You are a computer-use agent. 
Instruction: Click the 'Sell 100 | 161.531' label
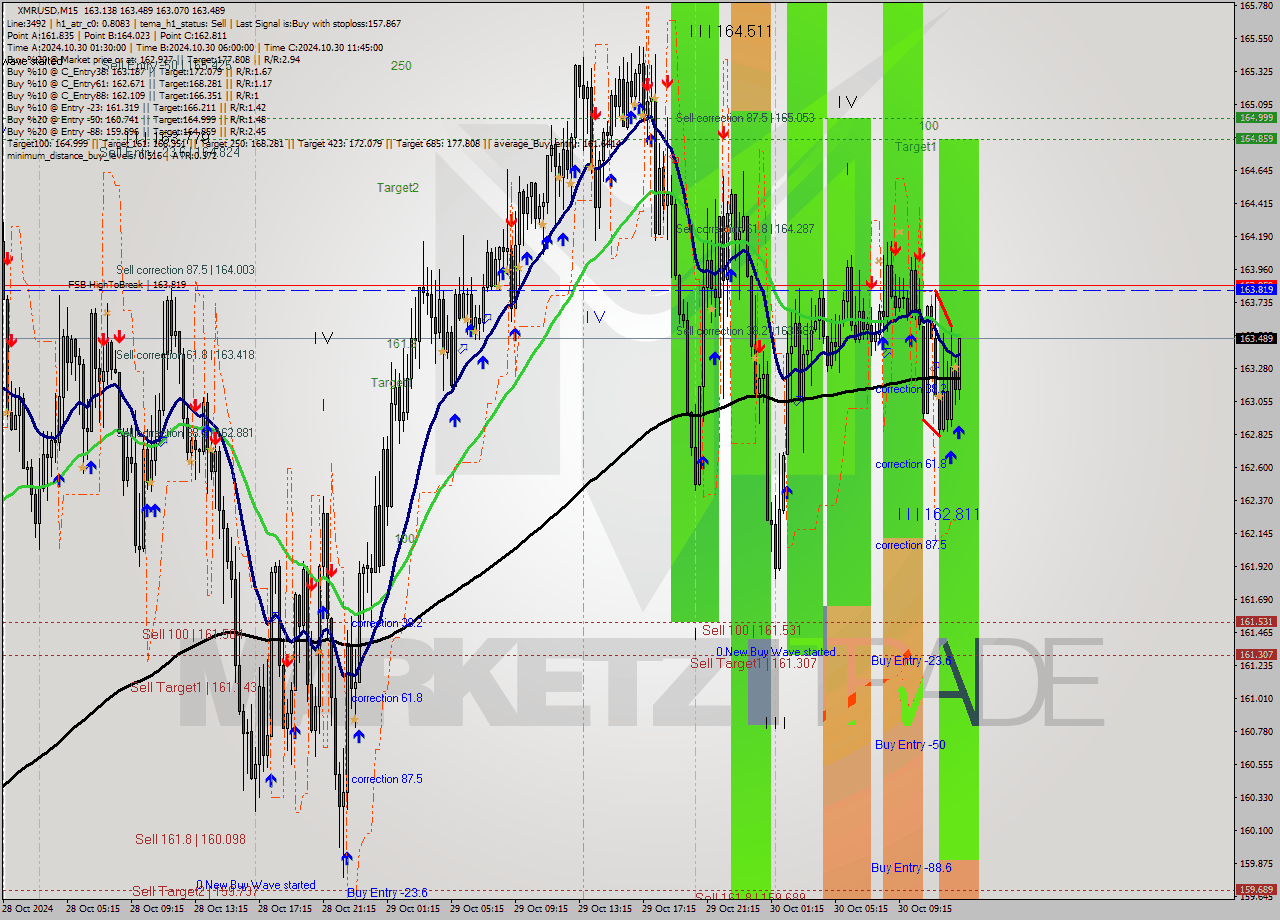click(751, 630)
